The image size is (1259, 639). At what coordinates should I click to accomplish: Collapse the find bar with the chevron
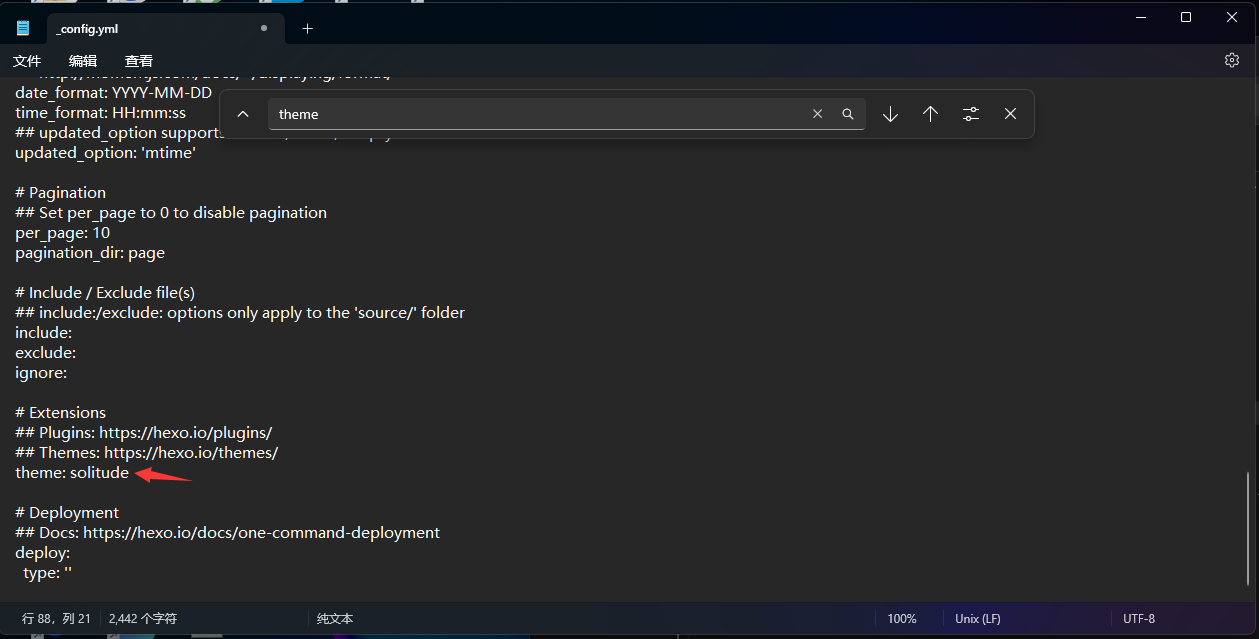[x=243, y=114]
